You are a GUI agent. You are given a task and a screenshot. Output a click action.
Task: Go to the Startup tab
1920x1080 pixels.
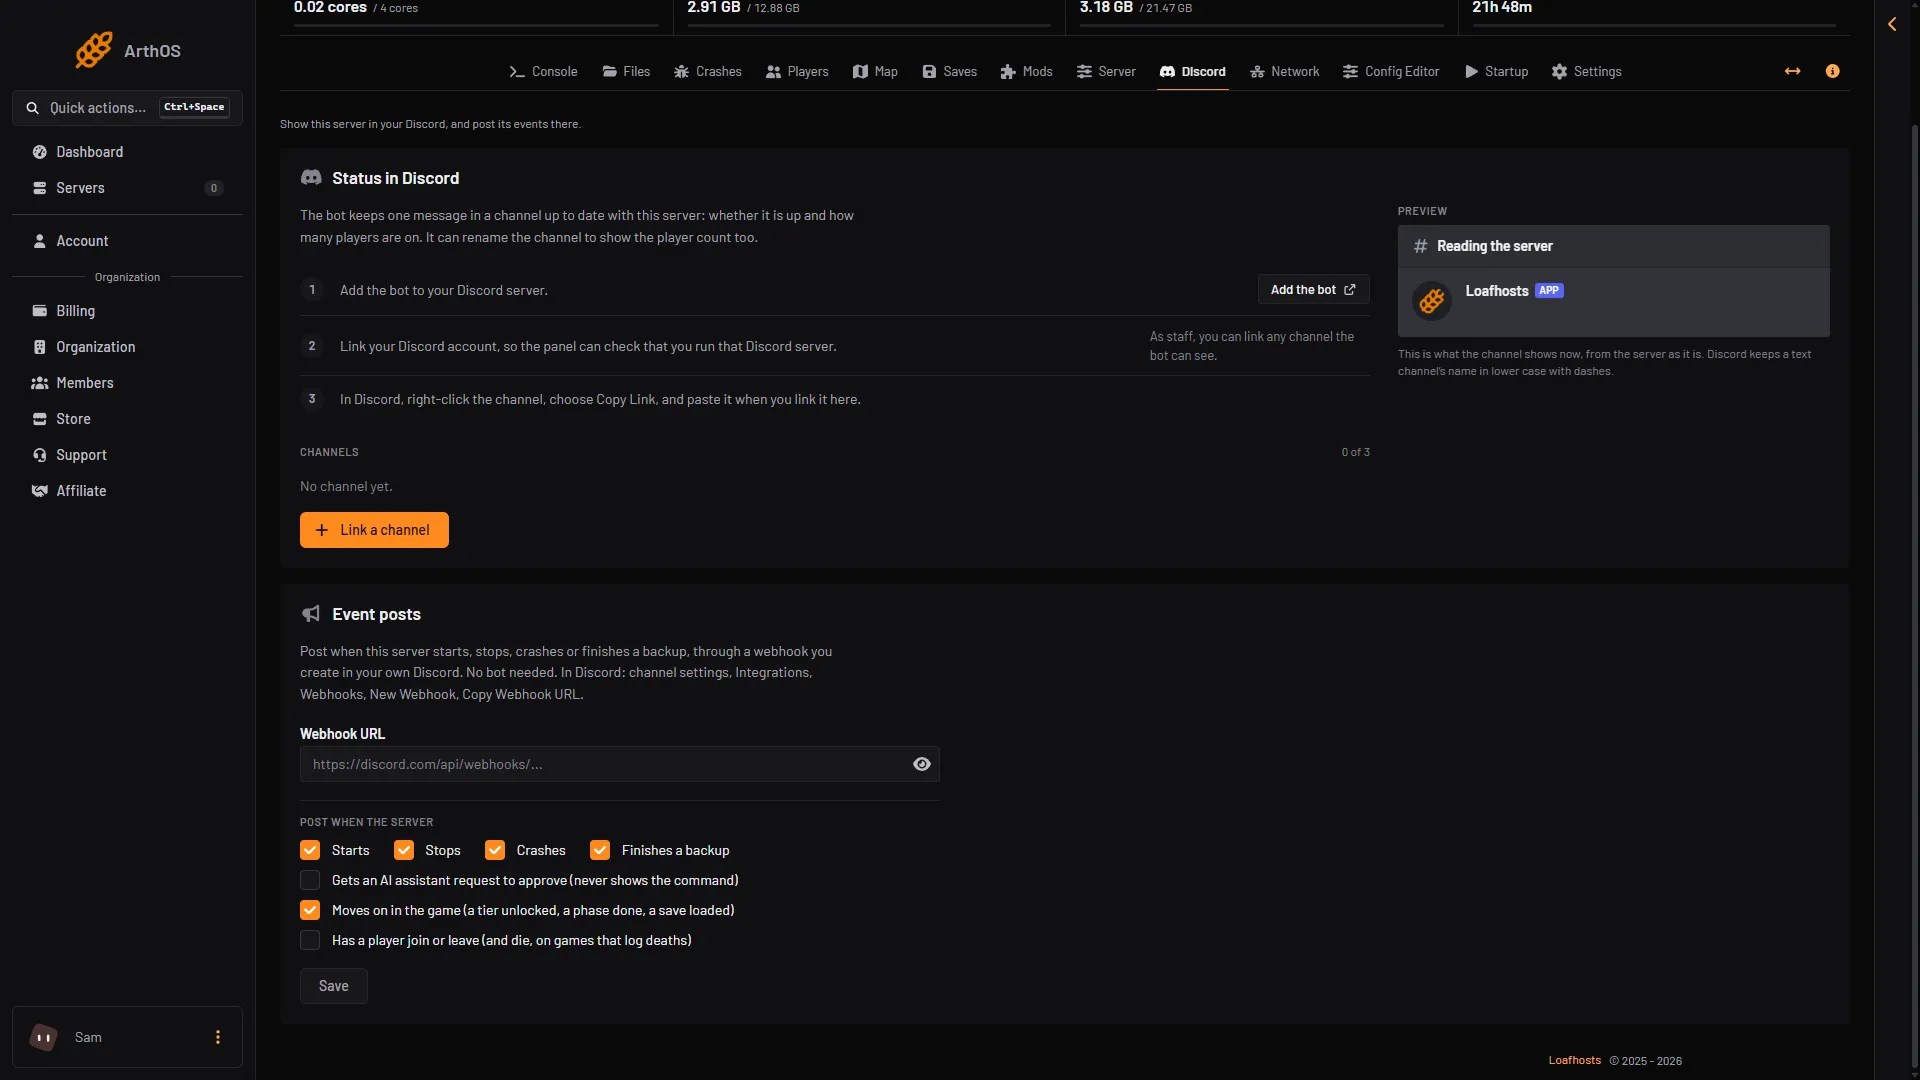point(1497,71)
